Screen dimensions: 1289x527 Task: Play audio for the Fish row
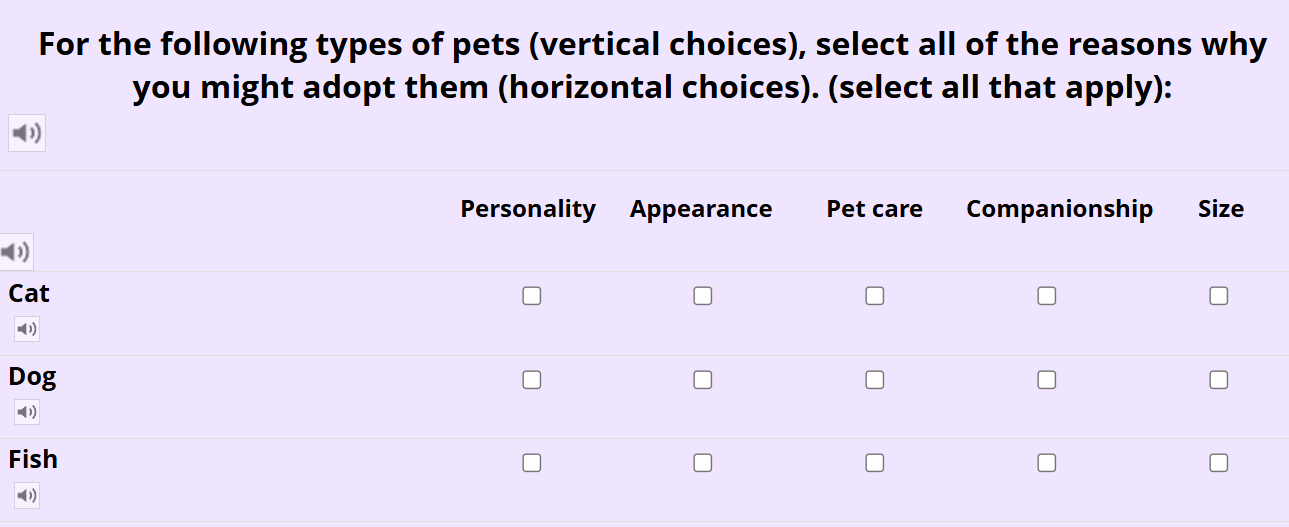point(27,495)
